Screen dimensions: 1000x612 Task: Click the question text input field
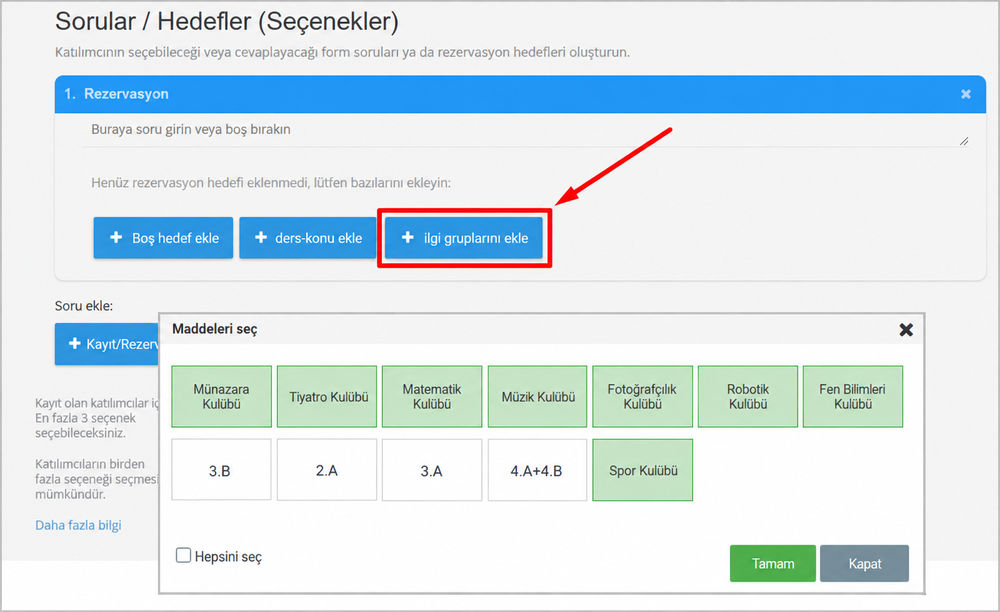coord(526,131)
